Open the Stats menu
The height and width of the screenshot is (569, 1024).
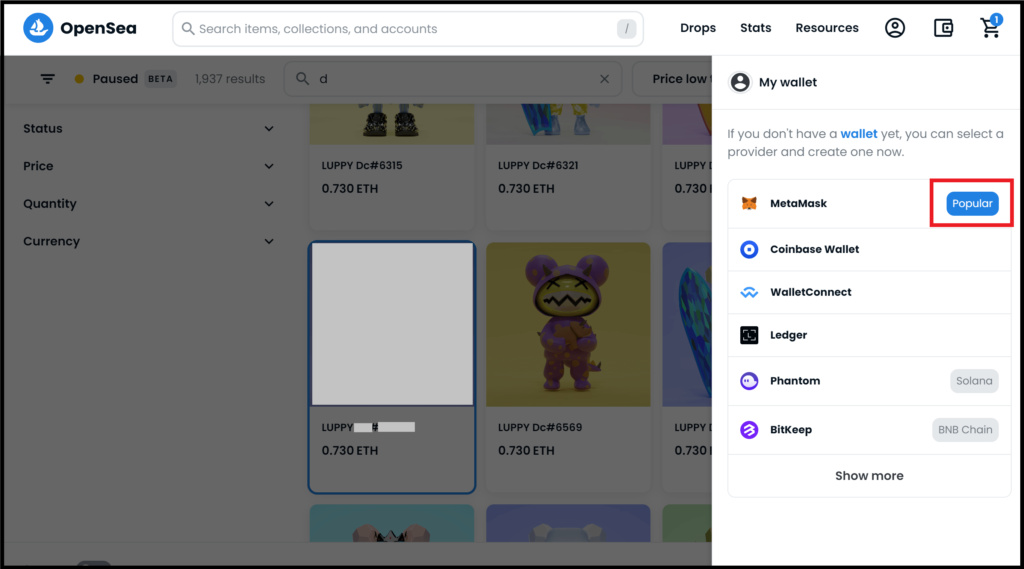756,28
